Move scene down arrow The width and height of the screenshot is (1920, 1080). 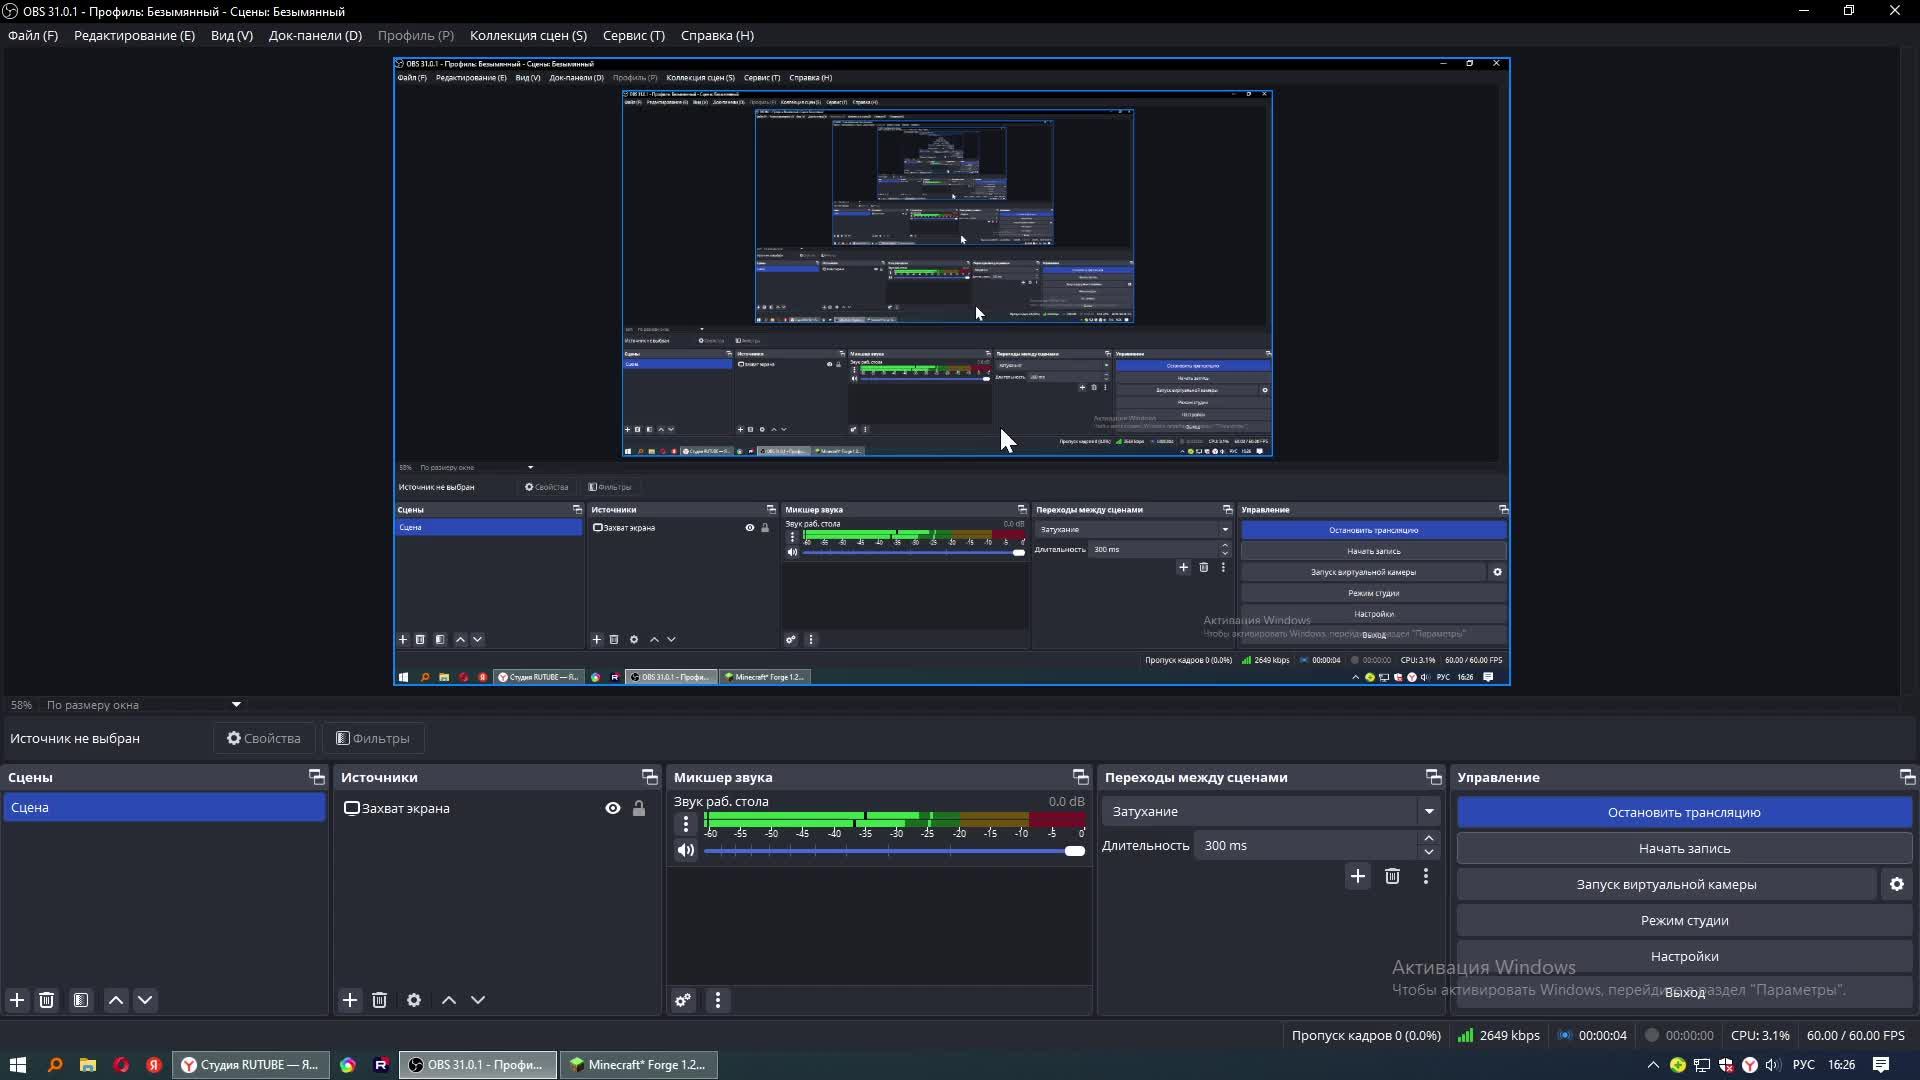point(145,1000)
